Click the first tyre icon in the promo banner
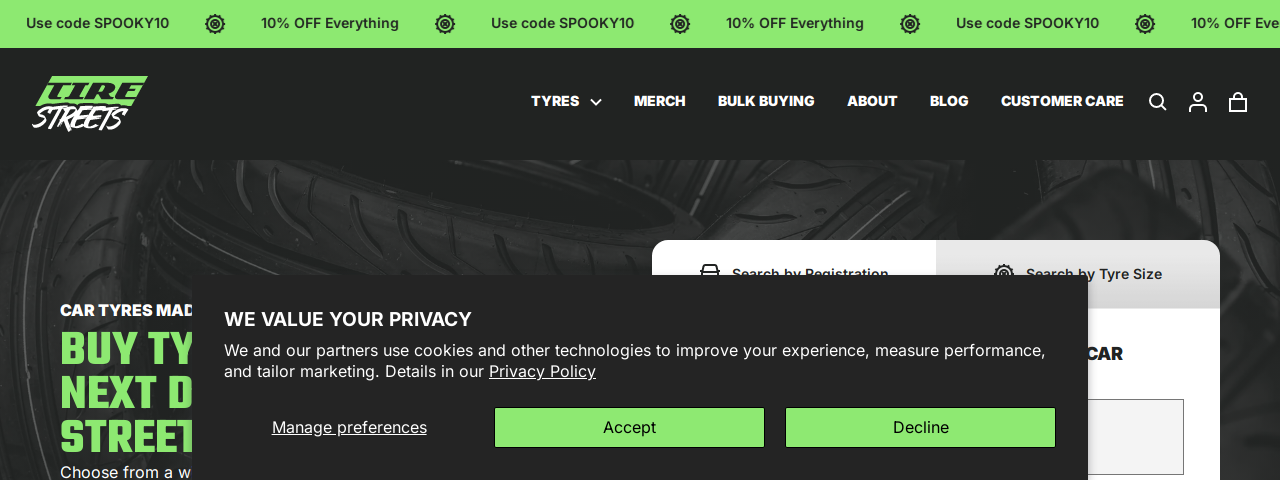This screenshot has height=480, width=1280. coord(215,24)
